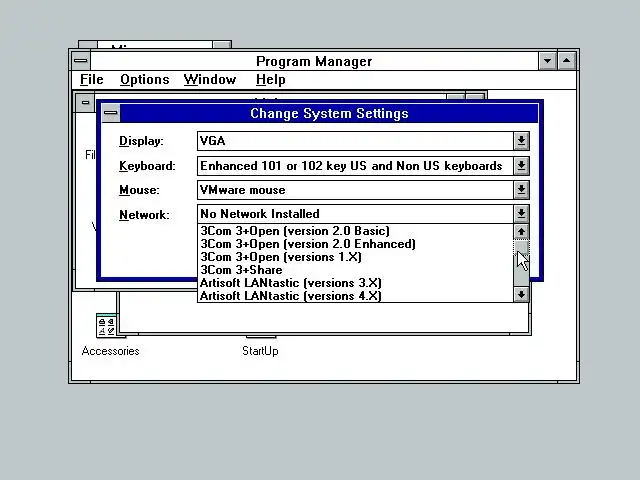Click the network list scrollbar thumb

coord(521,247)
